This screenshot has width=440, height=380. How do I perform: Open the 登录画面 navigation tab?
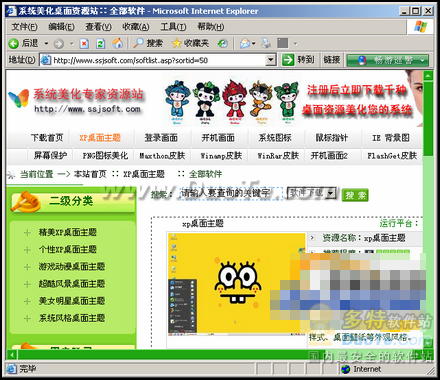coord(161,138)
